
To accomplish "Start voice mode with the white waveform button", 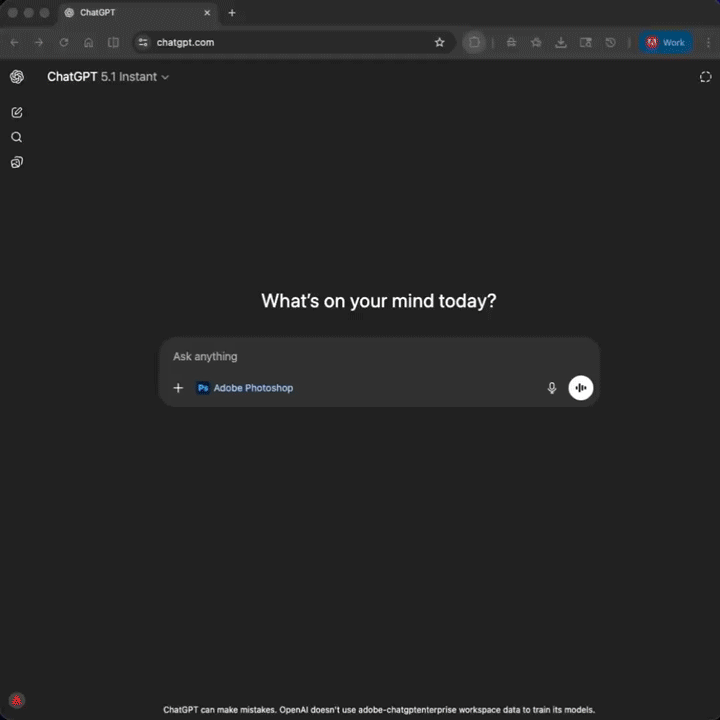I will coord(581,388).
